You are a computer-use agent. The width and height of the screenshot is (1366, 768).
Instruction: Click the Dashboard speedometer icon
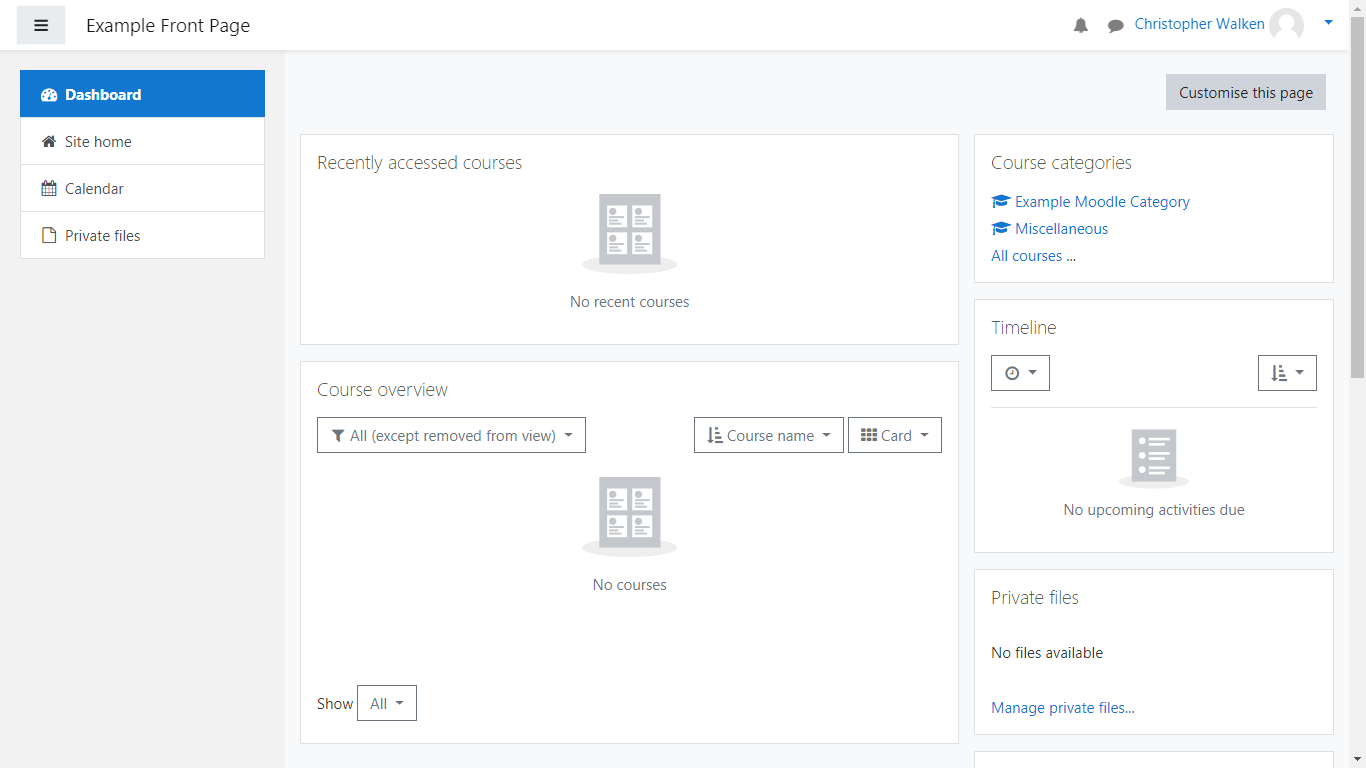(49, 95)
